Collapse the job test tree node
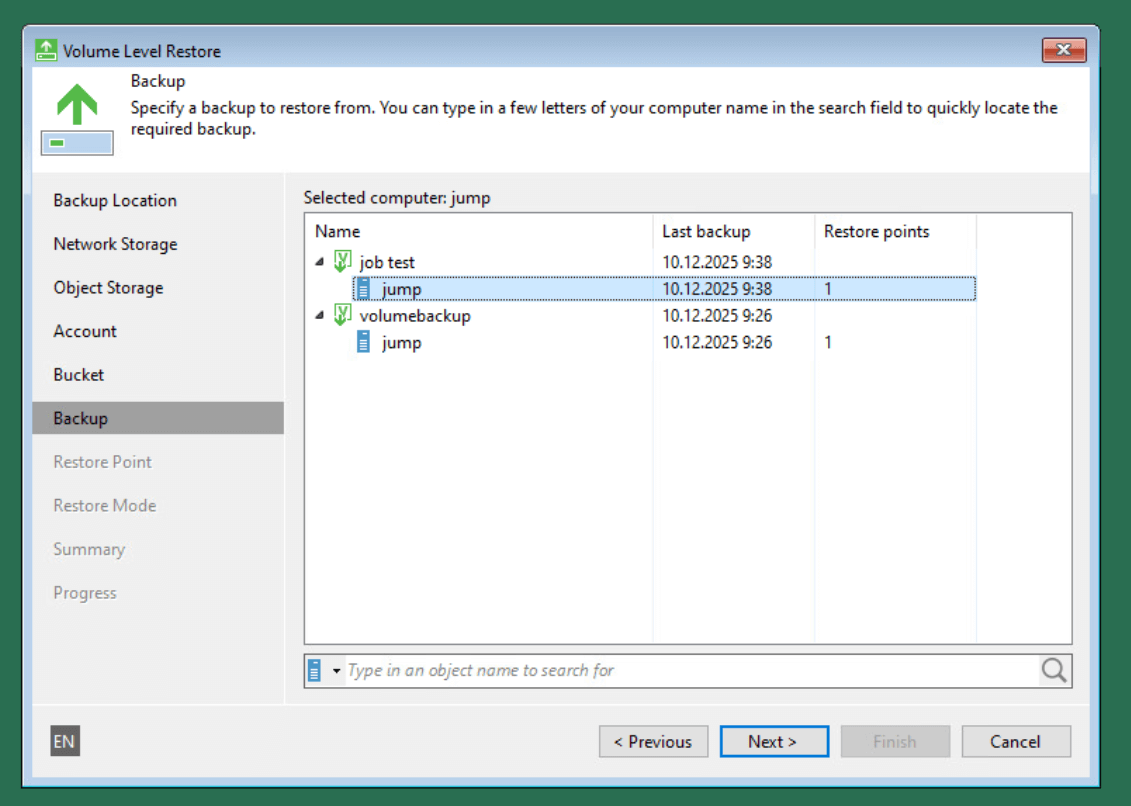Screen dimensions: 1131x806 coord(319,262)
